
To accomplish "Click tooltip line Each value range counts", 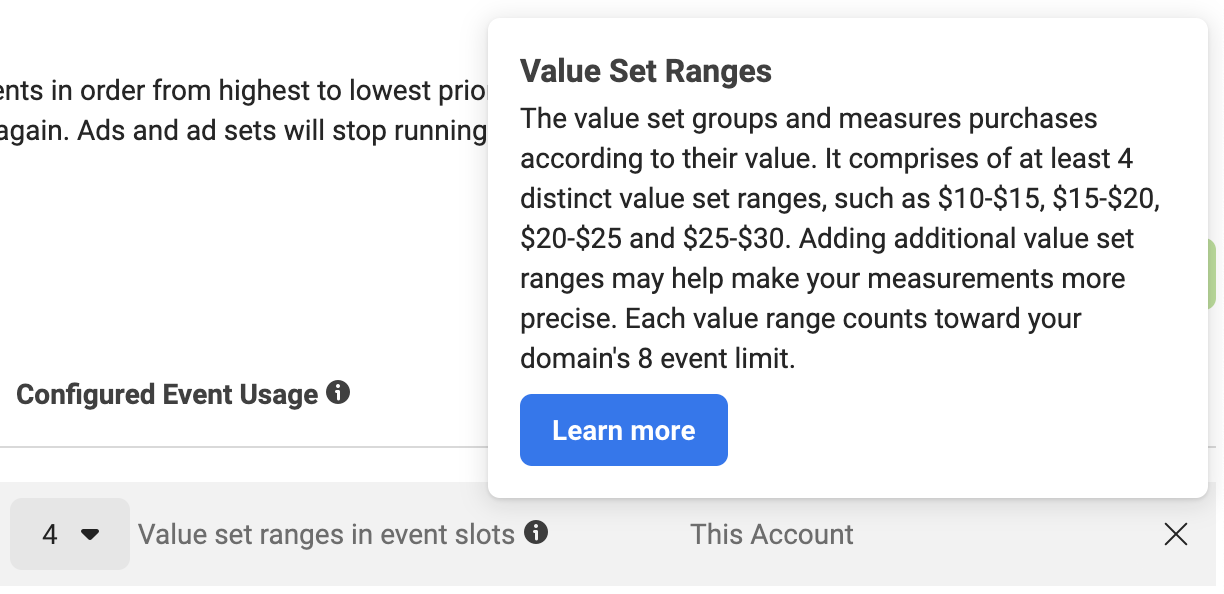I will [801, 319].
